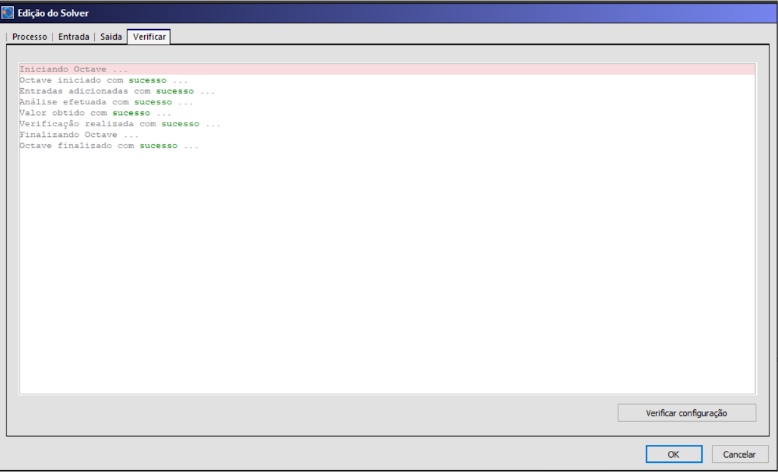
Task: Click the Solver application icon in title bar
Action: tap(7, 12)
